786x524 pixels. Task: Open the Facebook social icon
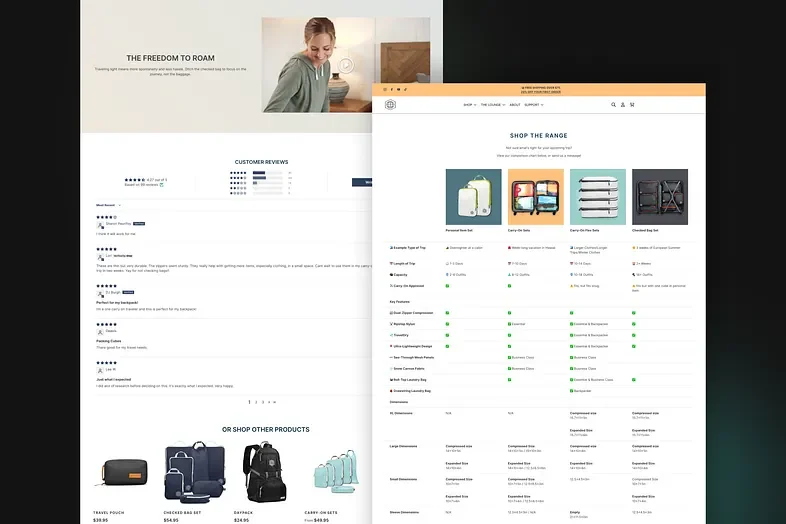click(391, 90)
